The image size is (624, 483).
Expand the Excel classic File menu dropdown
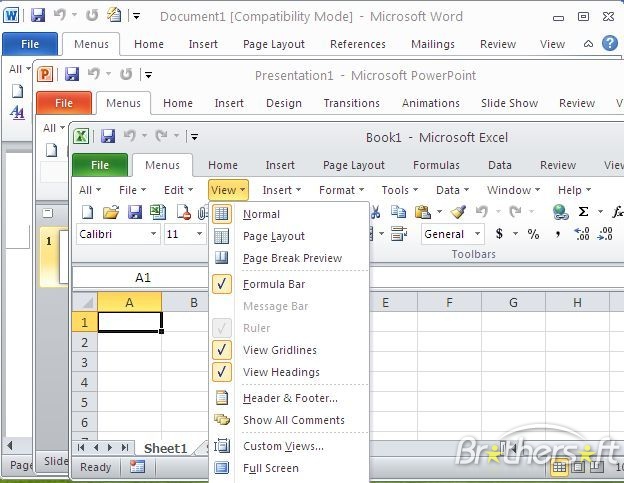[133, 190]
